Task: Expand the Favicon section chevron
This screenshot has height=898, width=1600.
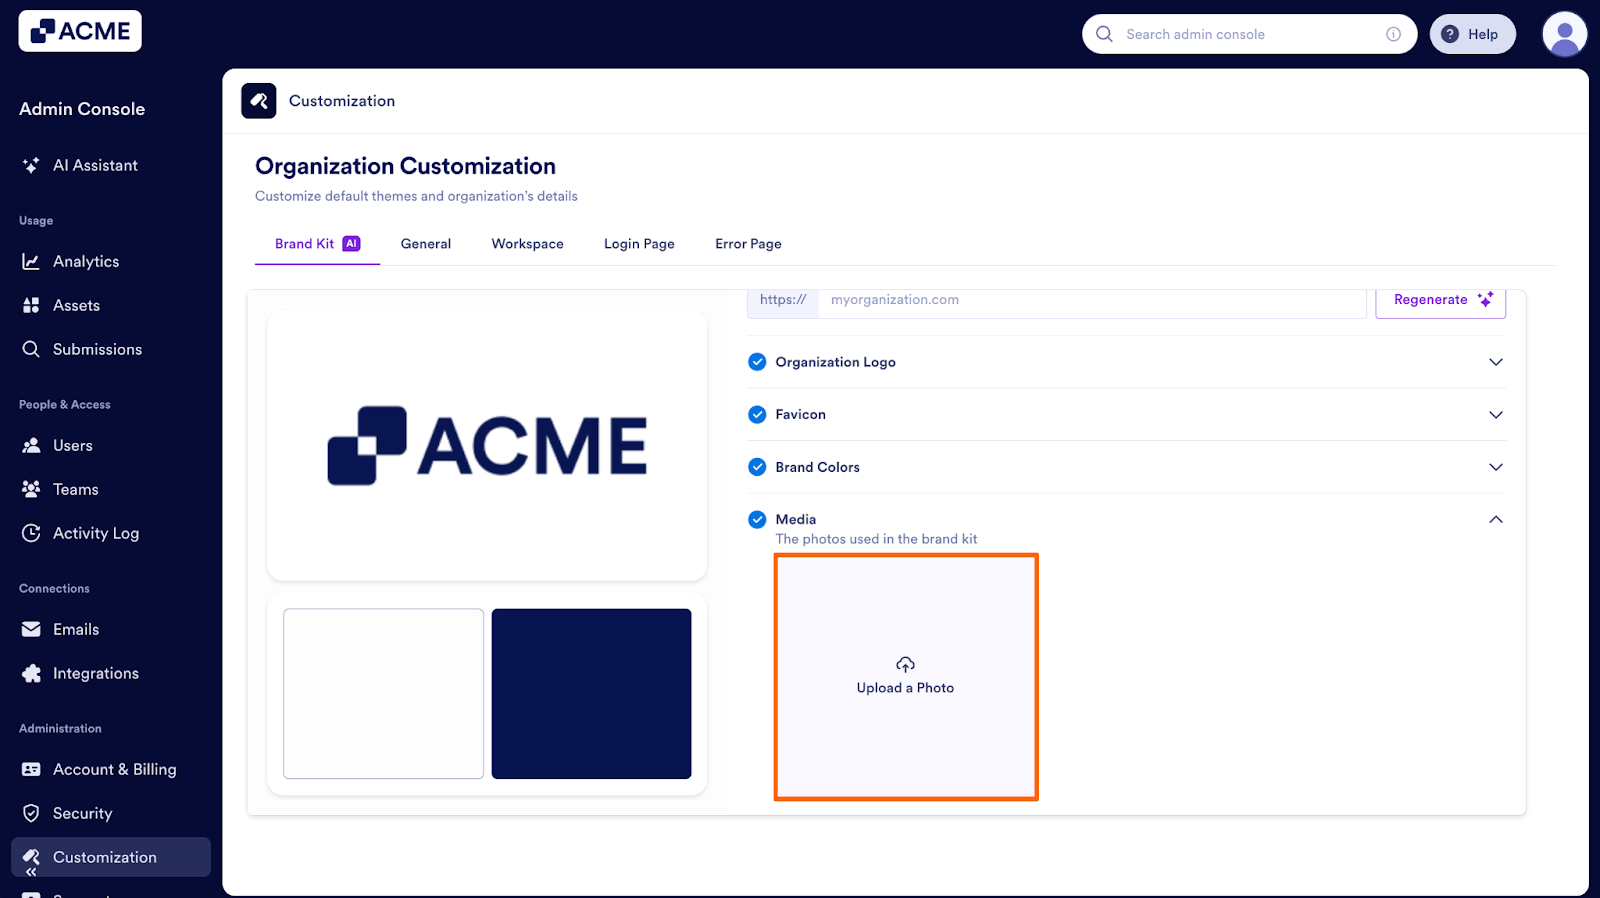Action: pos(1496,414)
